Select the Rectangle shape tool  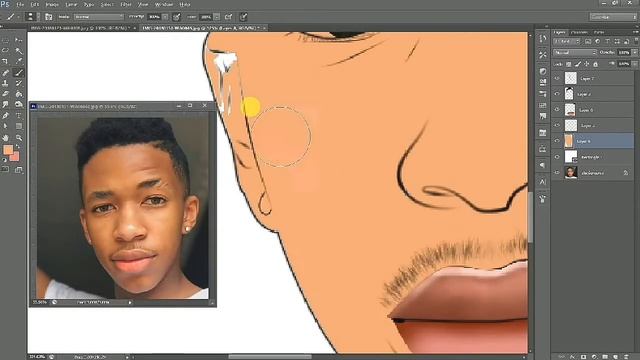click(x=18, y=127)
